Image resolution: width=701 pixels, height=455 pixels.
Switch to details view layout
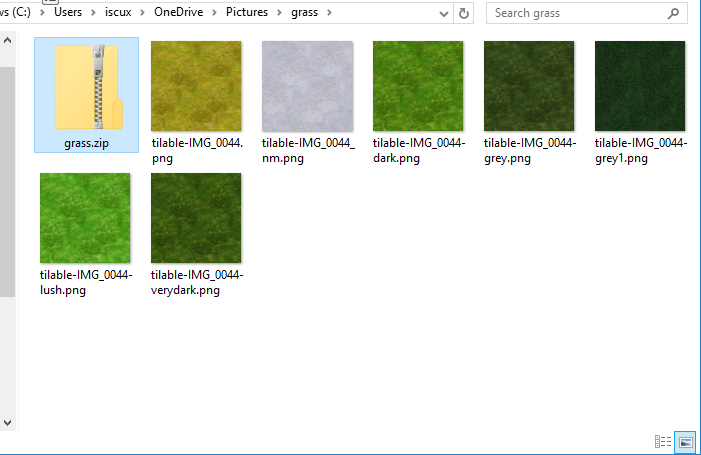(663, 442)
